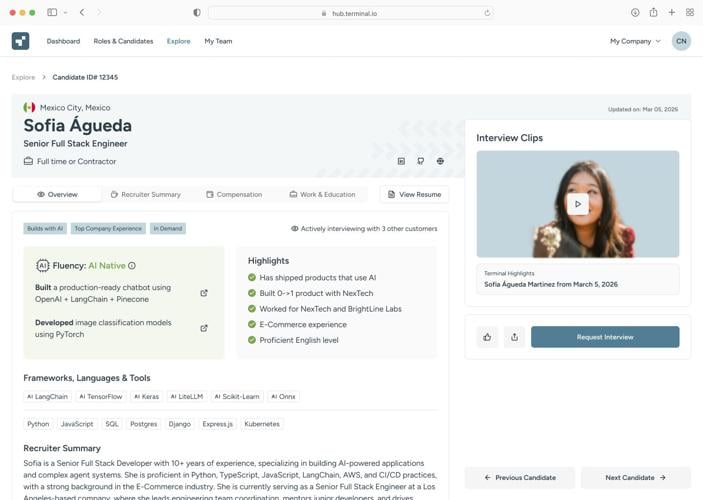This screenshot has height=500, width=703.
Task: Open the My Company dropdown
Action: (635, 41)
